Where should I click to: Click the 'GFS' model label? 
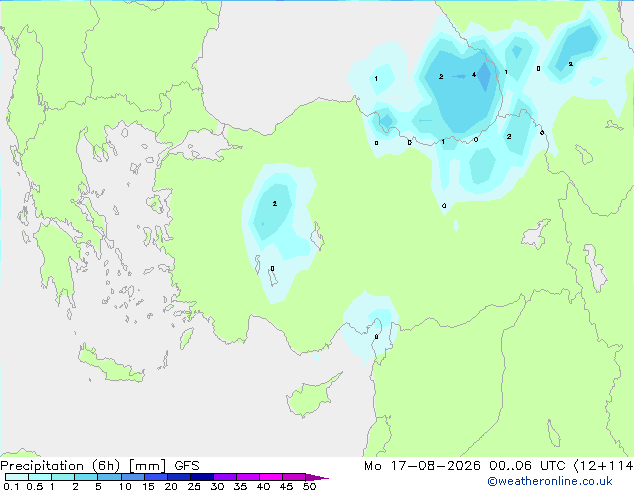click(187, 466)
